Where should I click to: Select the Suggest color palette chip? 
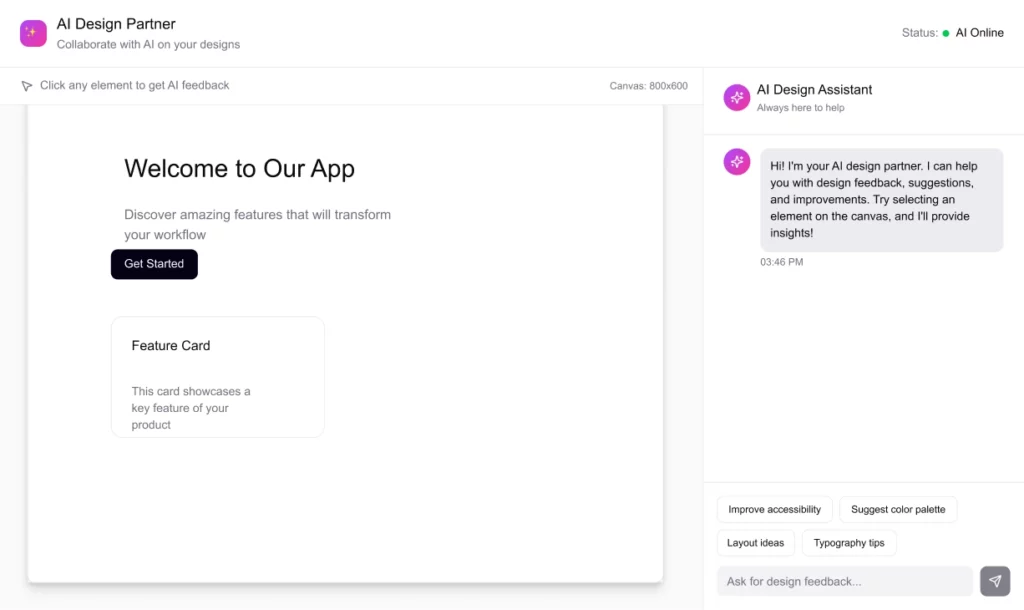click(x=897, y=510)
